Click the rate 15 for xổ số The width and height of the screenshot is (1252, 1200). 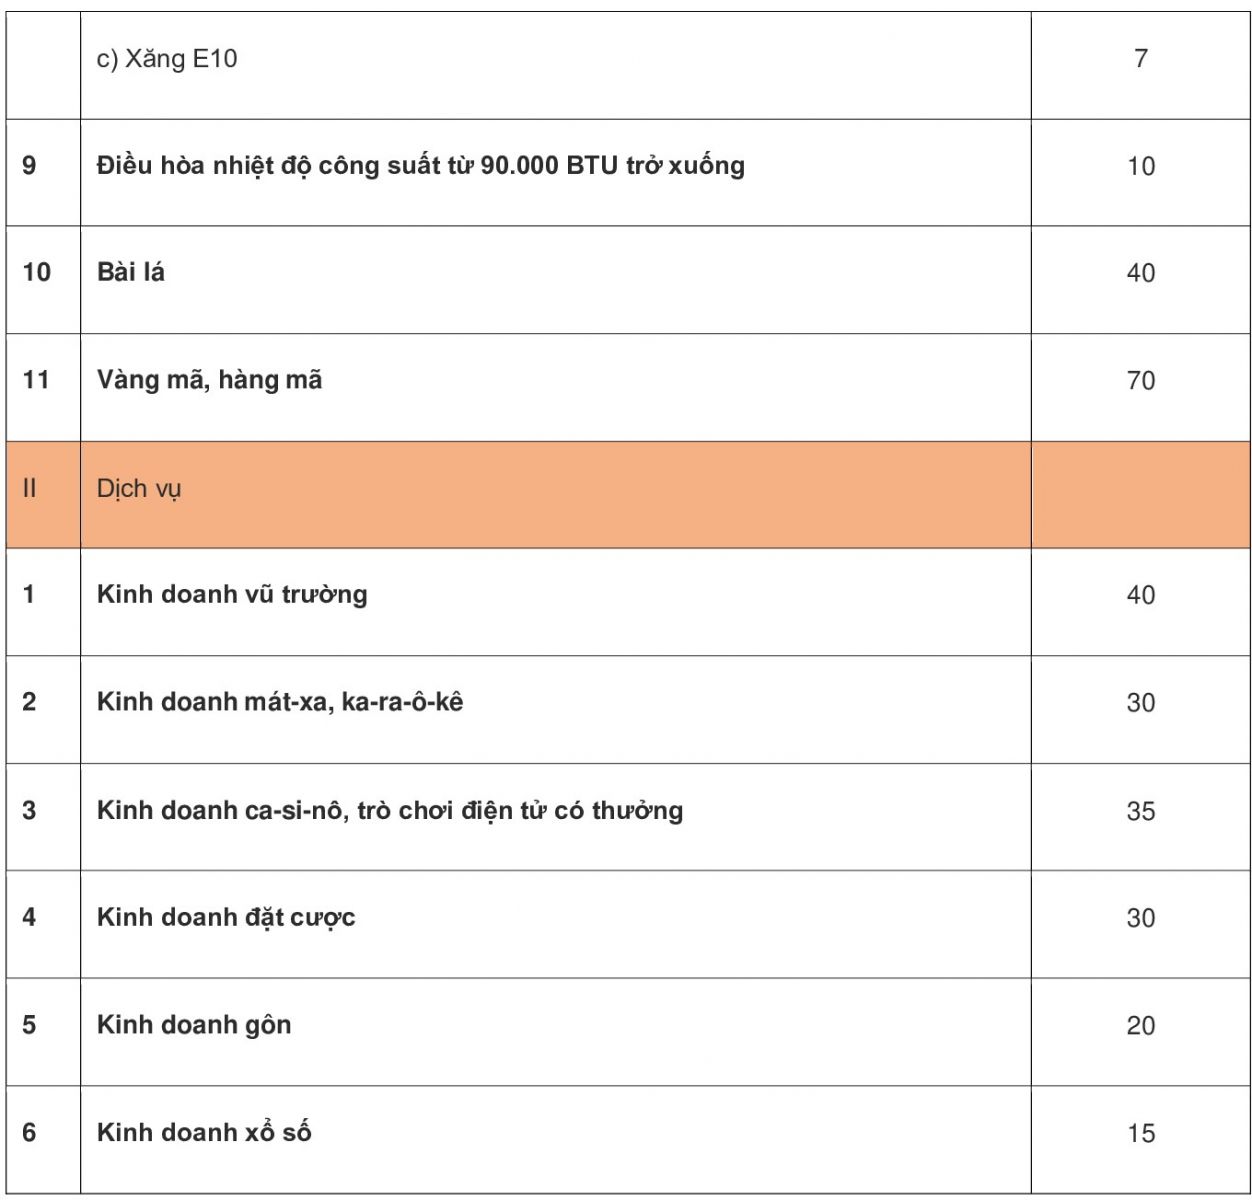coord(1140,1133)
